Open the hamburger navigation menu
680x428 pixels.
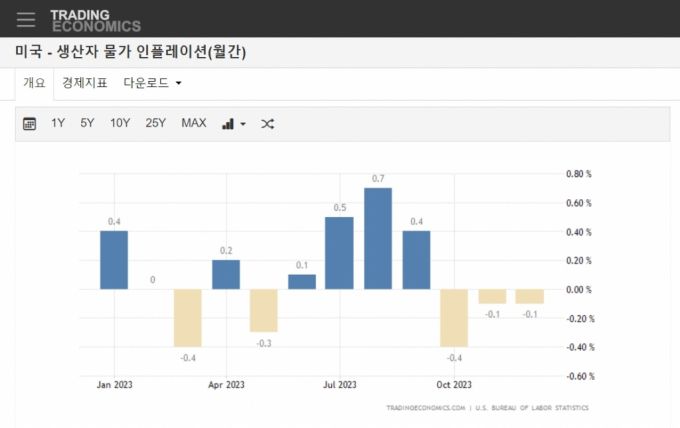pyautogui.click(x=26, y=19)
